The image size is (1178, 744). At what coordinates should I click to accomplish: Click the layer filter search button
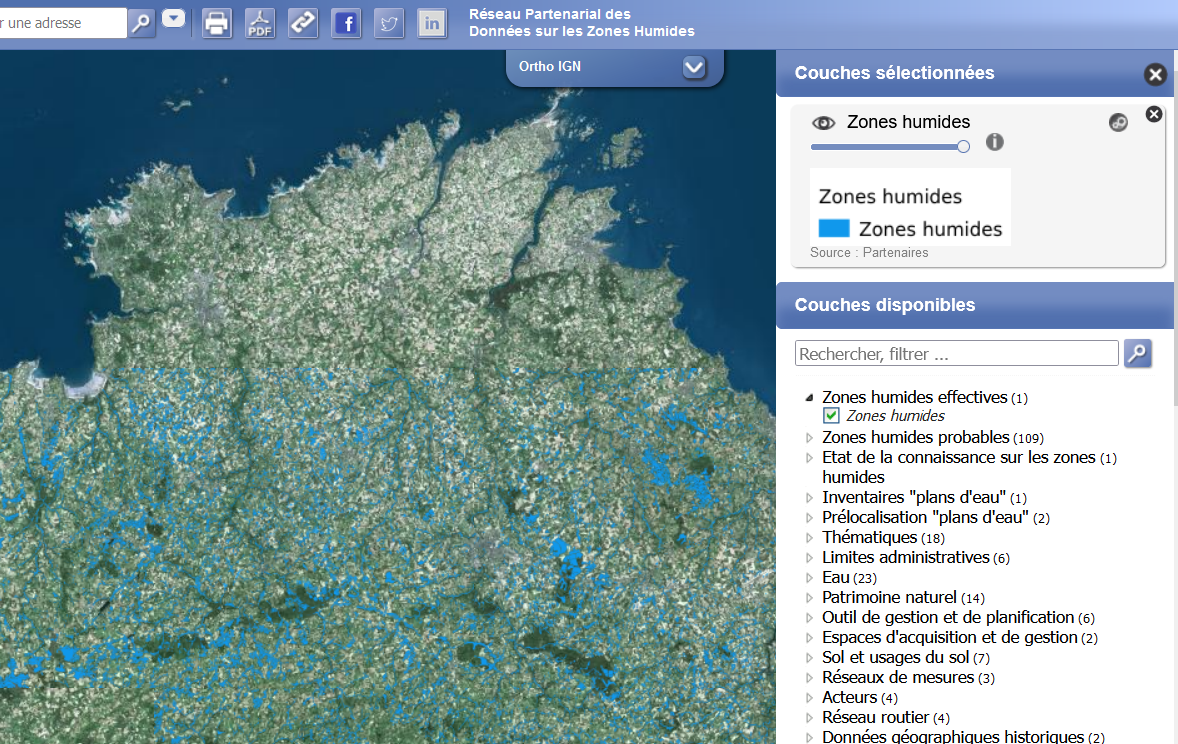tap(1138, 353)
